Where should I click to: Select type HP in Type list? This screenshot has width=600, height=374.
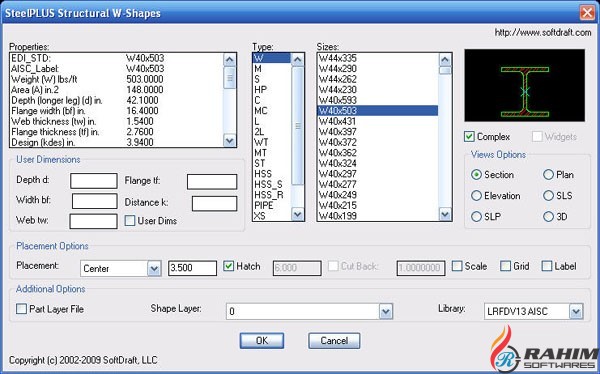271,90
